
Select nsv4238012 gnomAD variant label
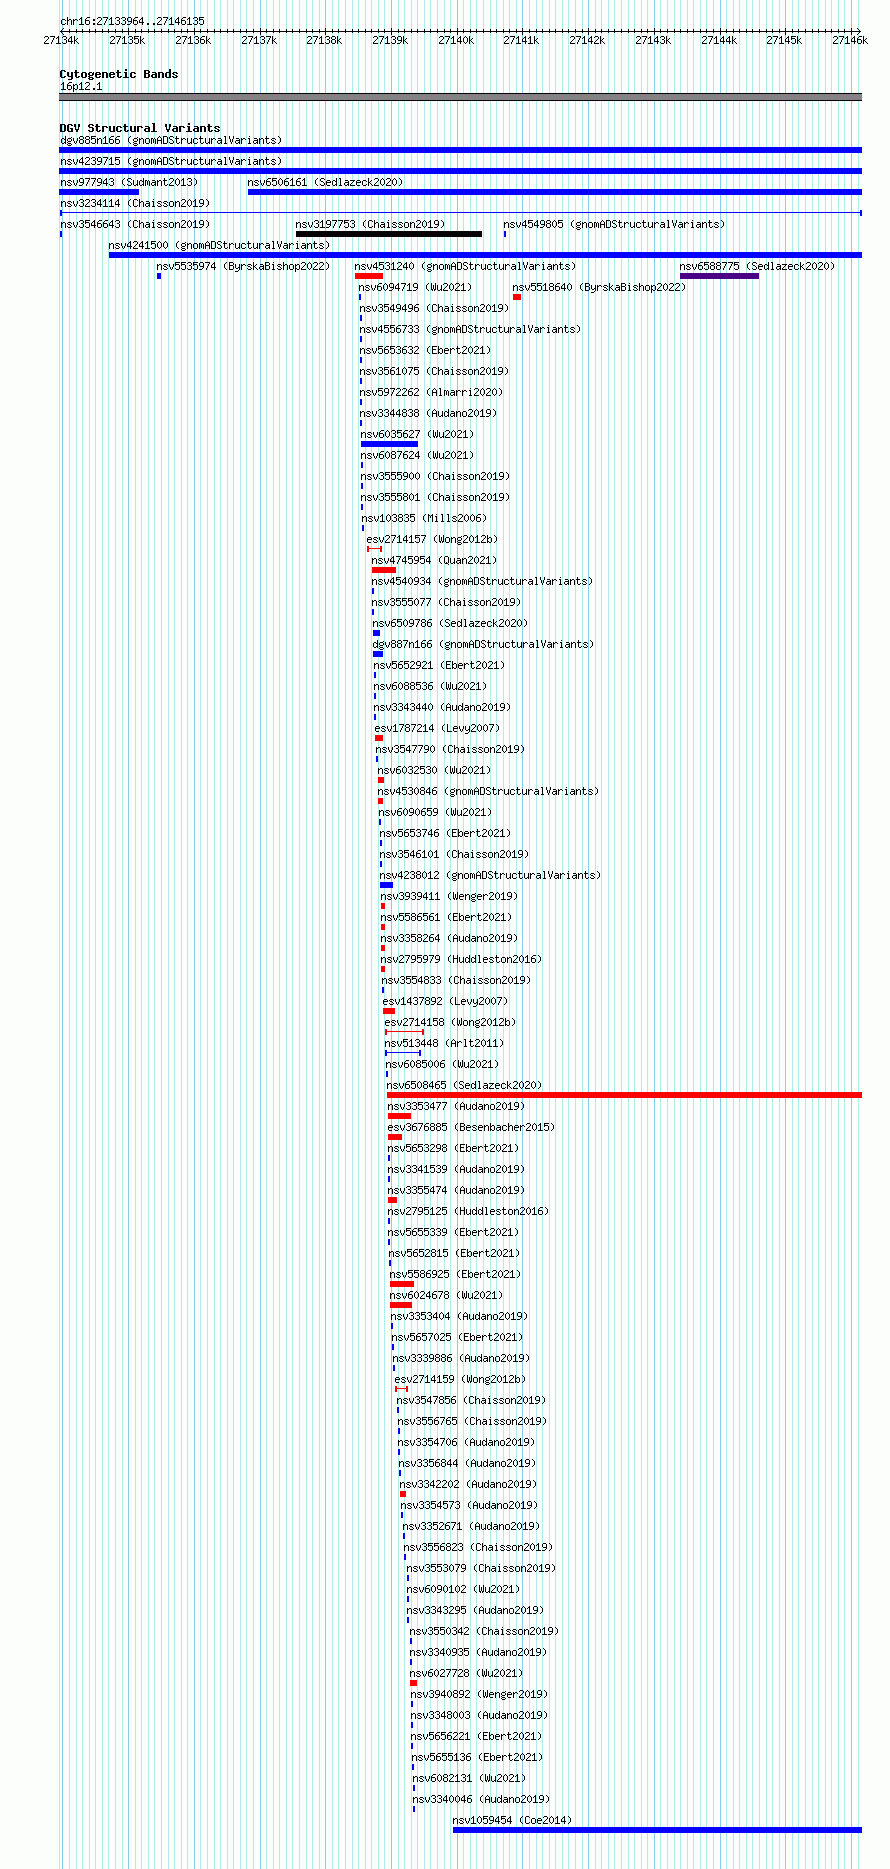pyautogui.click(x=490, y=875)
